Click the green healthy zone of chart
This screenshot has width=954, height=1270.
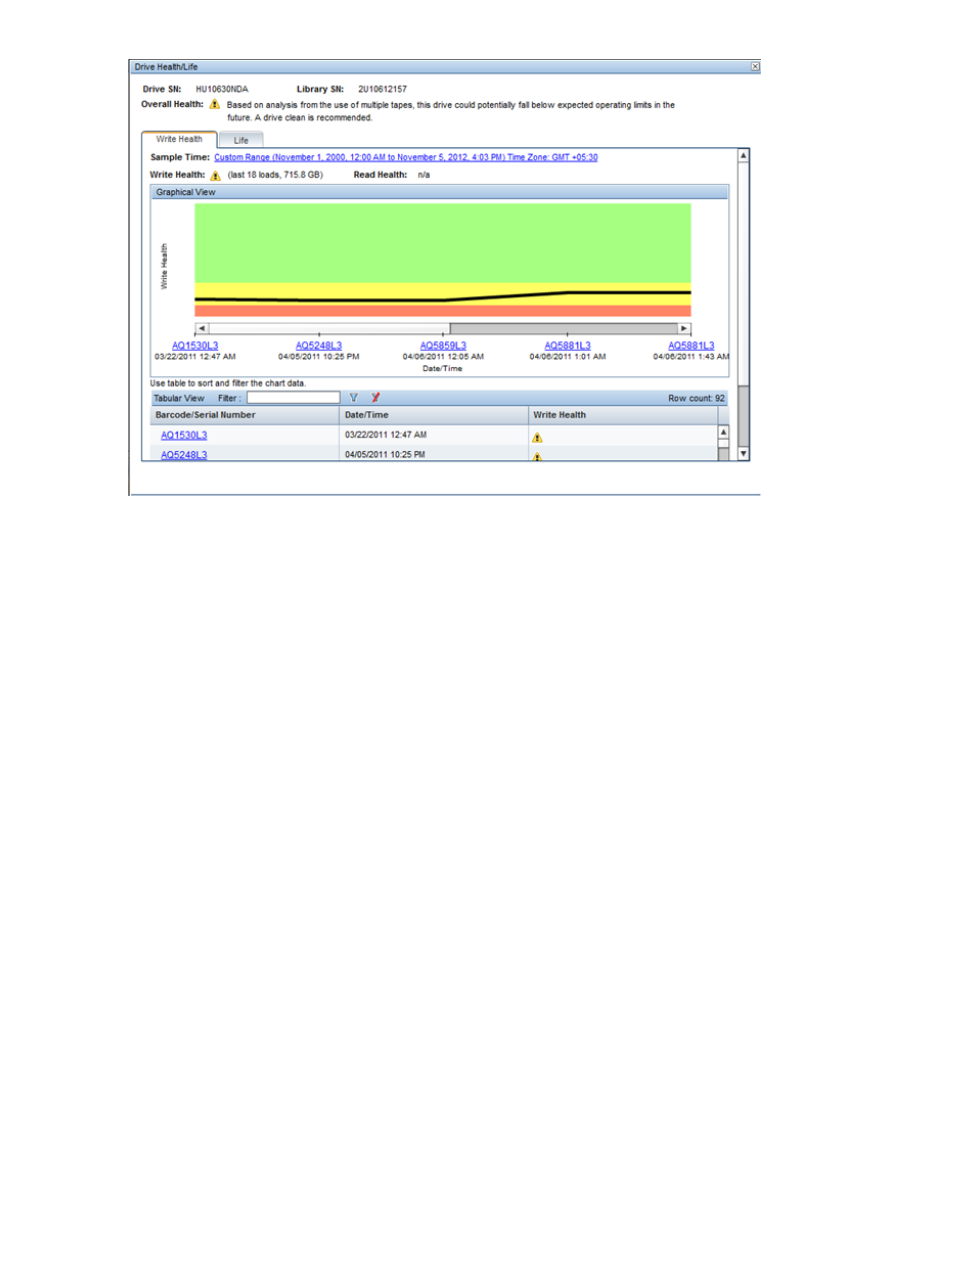pos(443,243)
